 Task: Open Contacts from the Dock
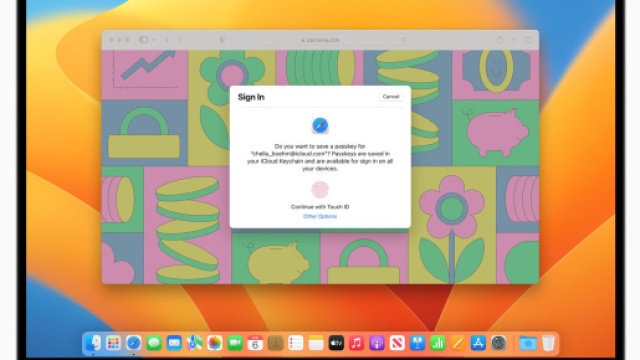click(276, 343)
